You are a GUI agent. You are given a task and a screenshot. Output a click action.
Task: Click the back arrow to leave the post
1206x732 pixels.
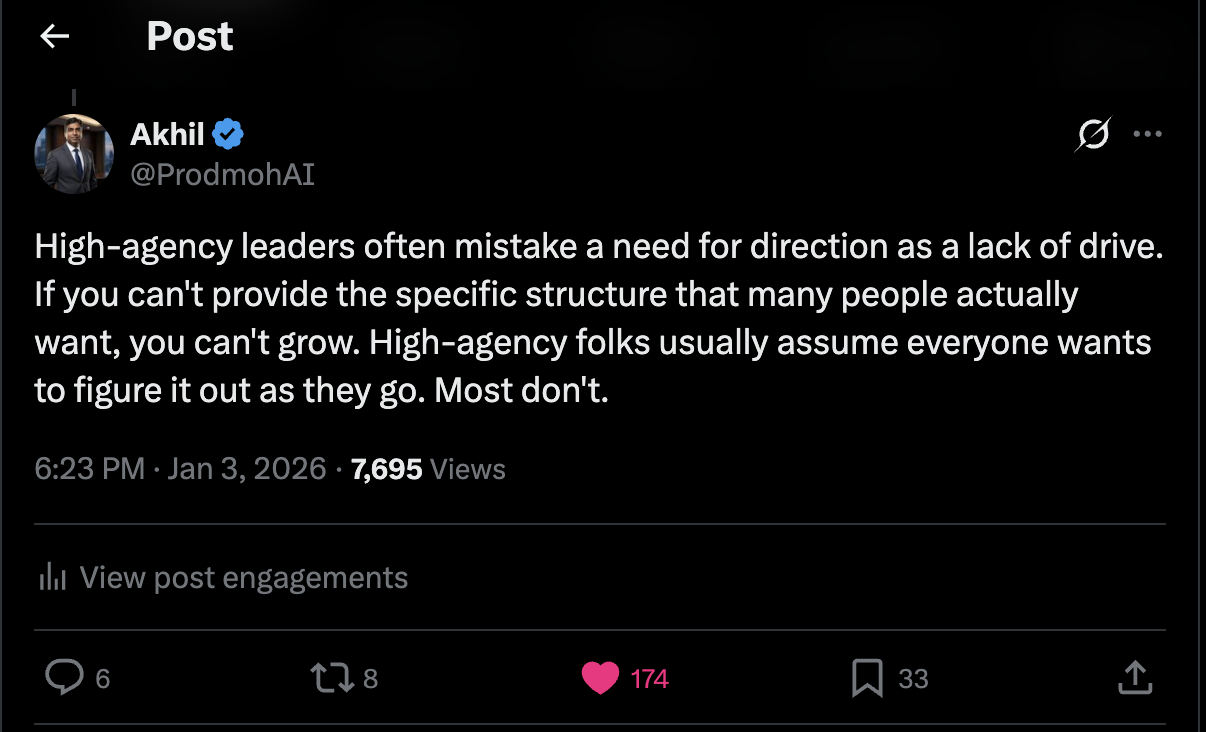pos(55,37)
